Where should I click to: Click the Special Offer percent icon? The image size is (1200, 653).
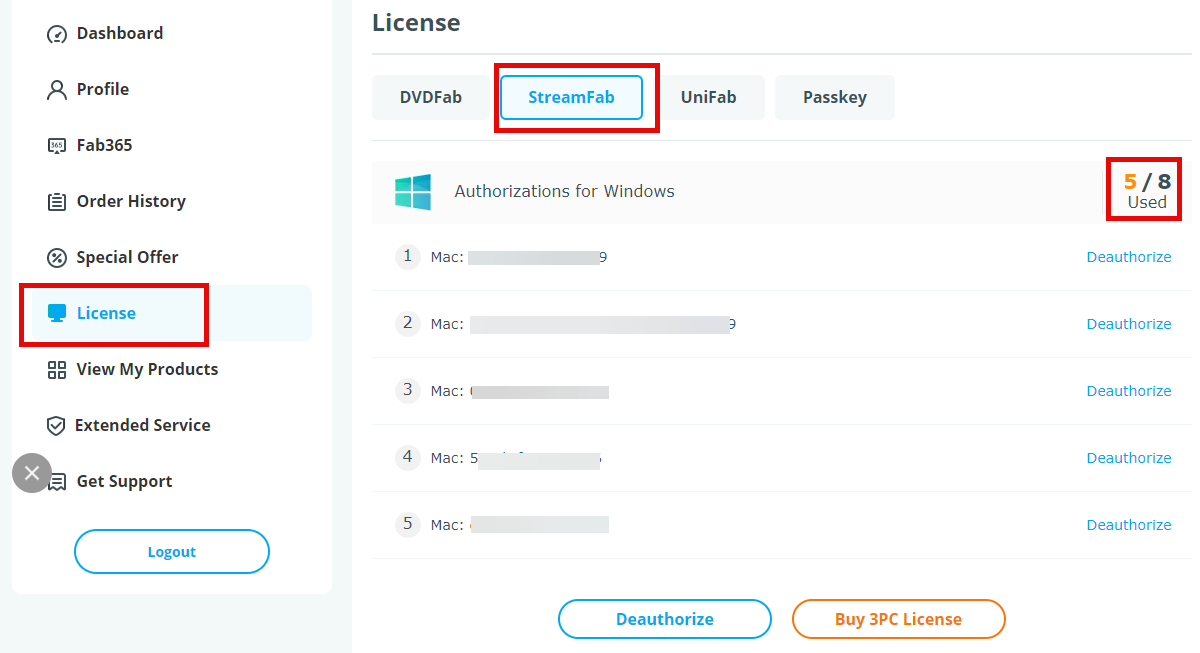pyautogui.click(x=57, y=258)
